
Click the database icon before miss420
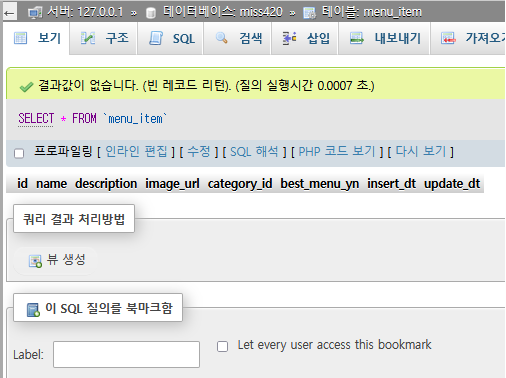pos(151,13)
